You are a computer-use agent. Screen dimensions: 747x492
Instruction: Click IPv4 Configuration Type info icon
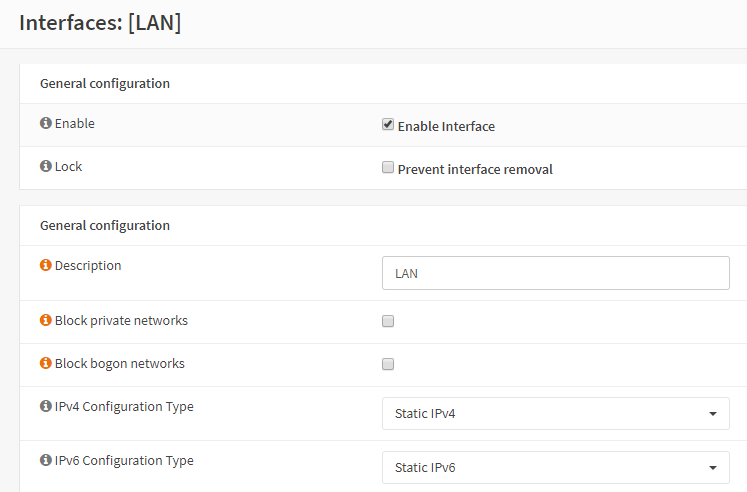[45, 407]
